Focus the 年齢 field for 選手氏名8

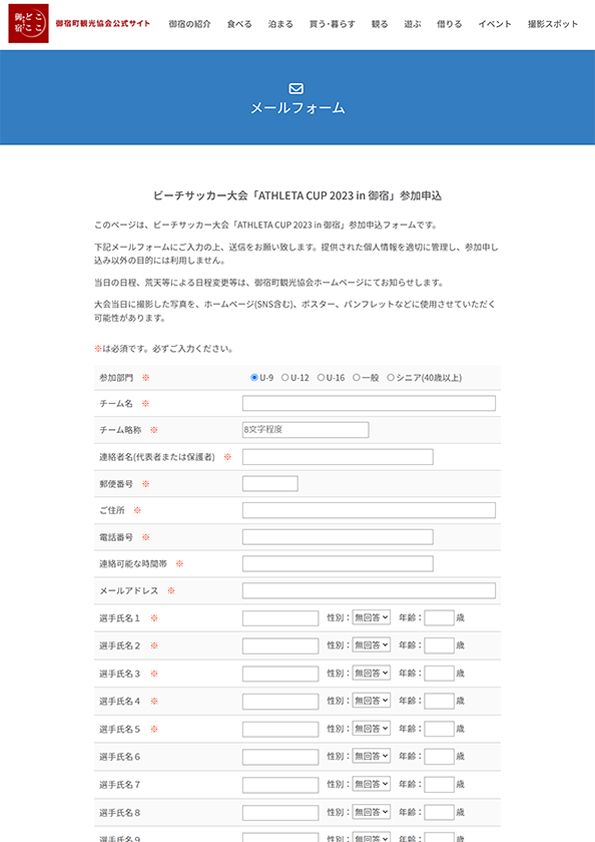439,812
